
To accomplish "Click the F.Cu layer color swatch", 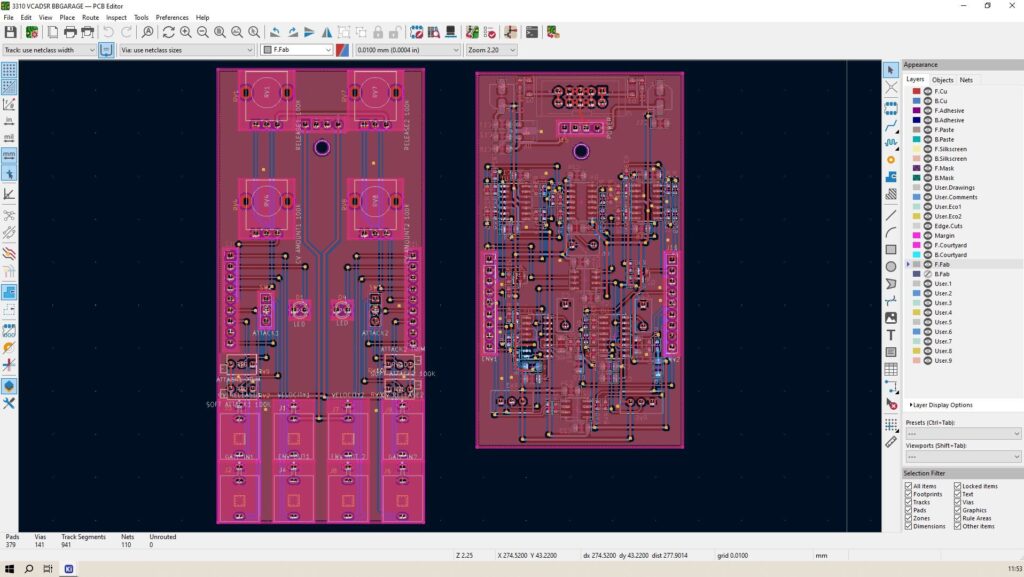I will [916, 91].
